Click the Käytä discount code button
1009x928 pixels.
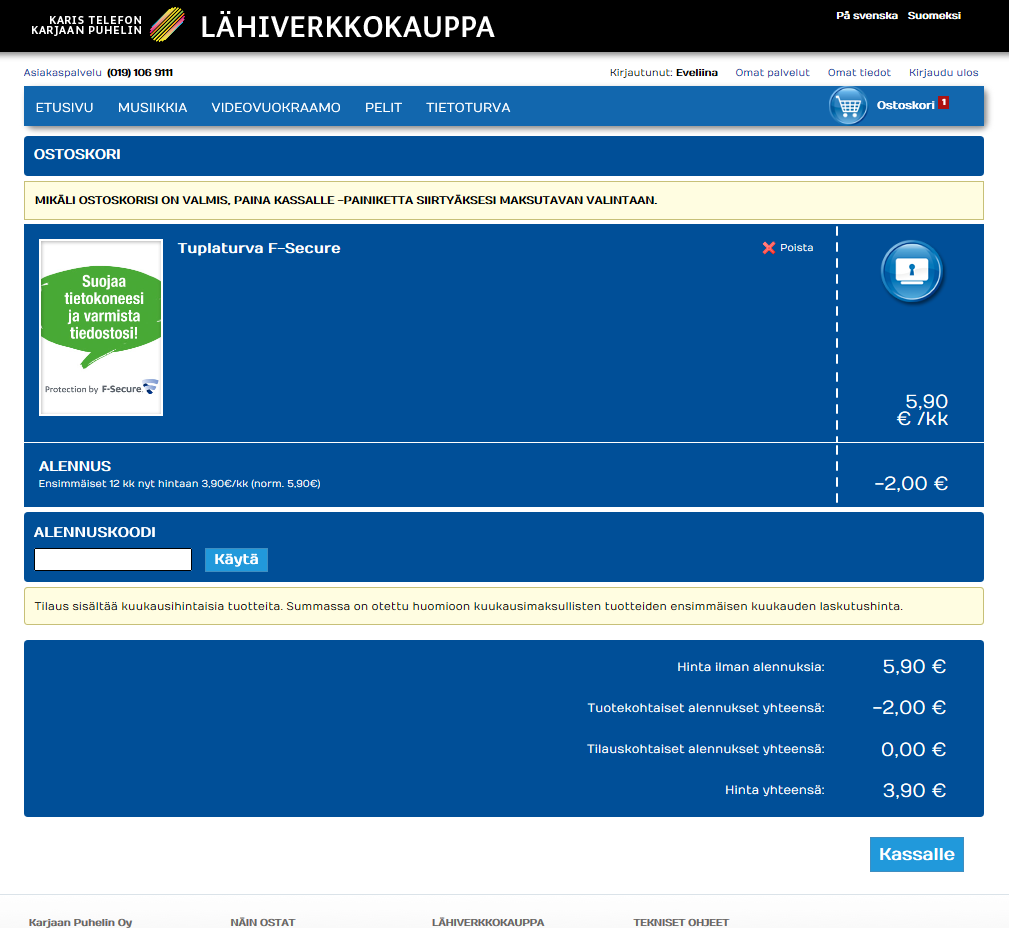click(x=236, y=559)
